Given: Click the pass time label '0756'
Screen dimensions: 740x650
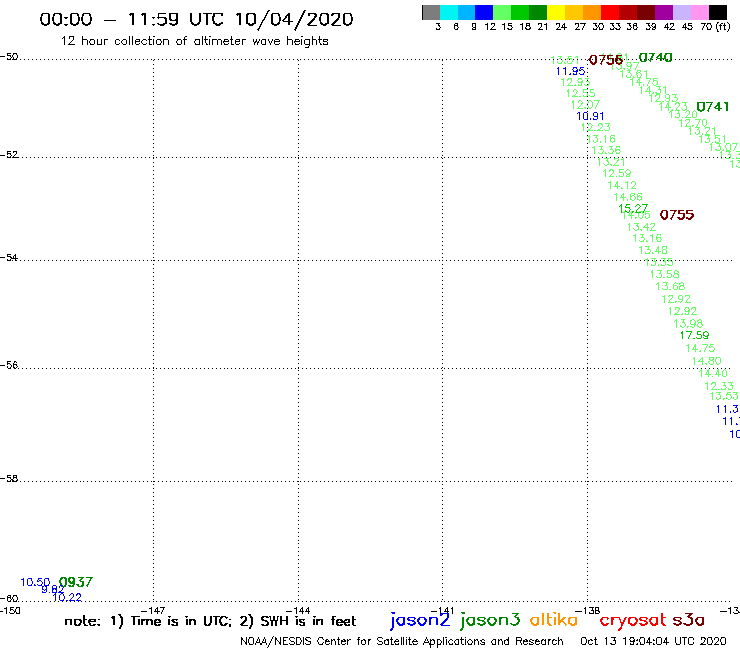Looking at the screenshot, I should (x=606, y=60).
